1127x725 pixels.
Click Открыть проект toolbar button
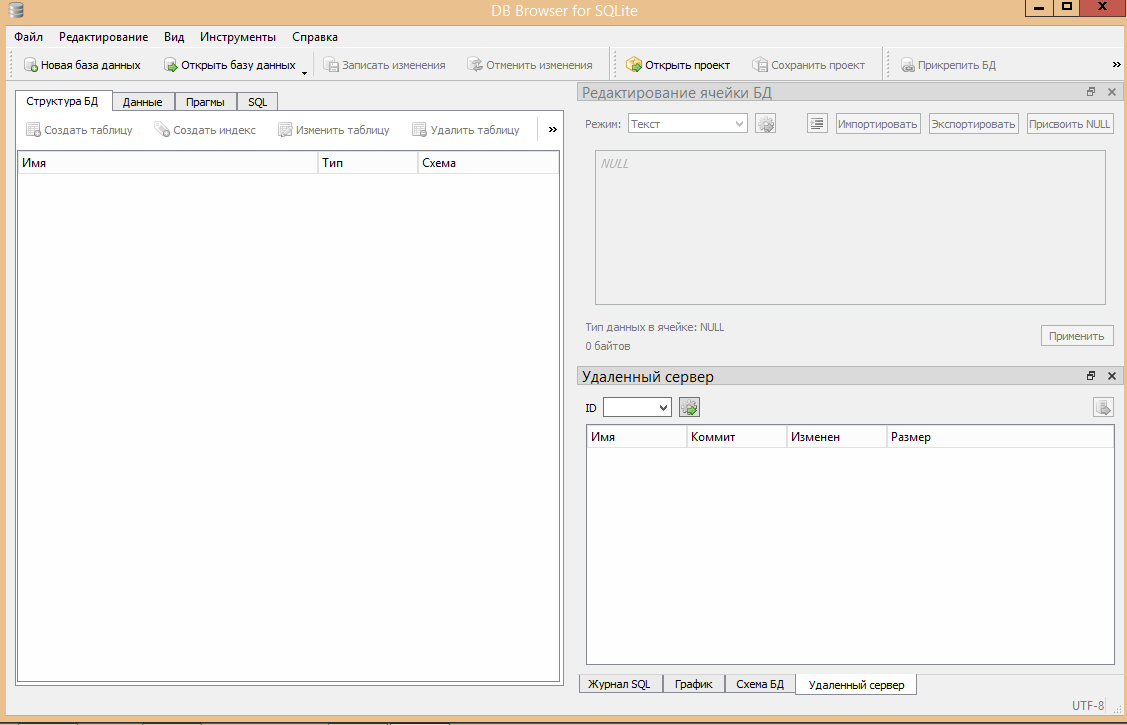point(678,65)
